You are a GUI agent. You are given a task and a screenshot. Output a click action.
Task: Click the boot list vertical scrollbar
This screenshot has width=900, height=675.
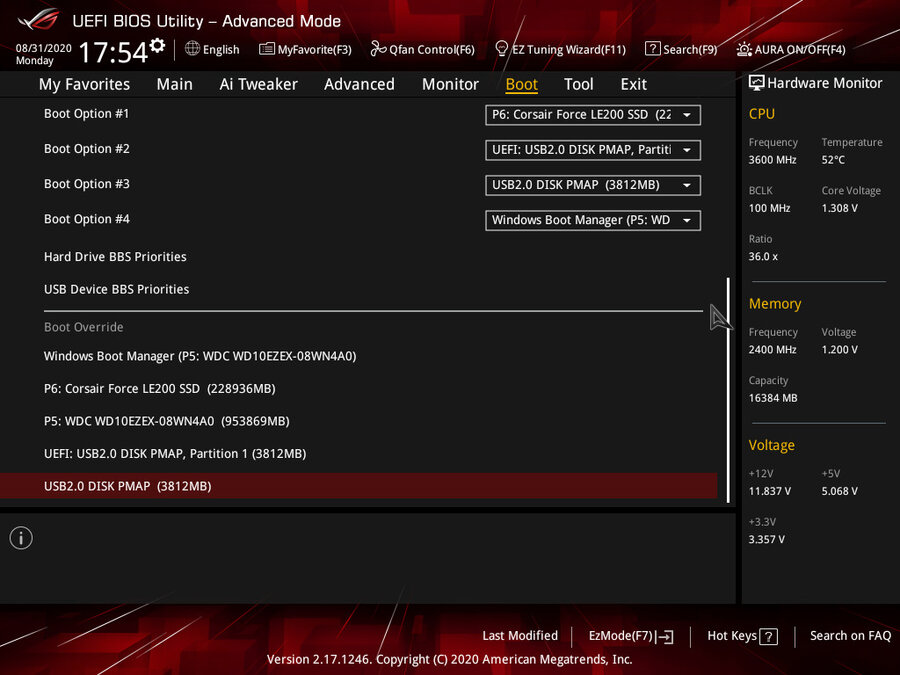tap(728, 390)
